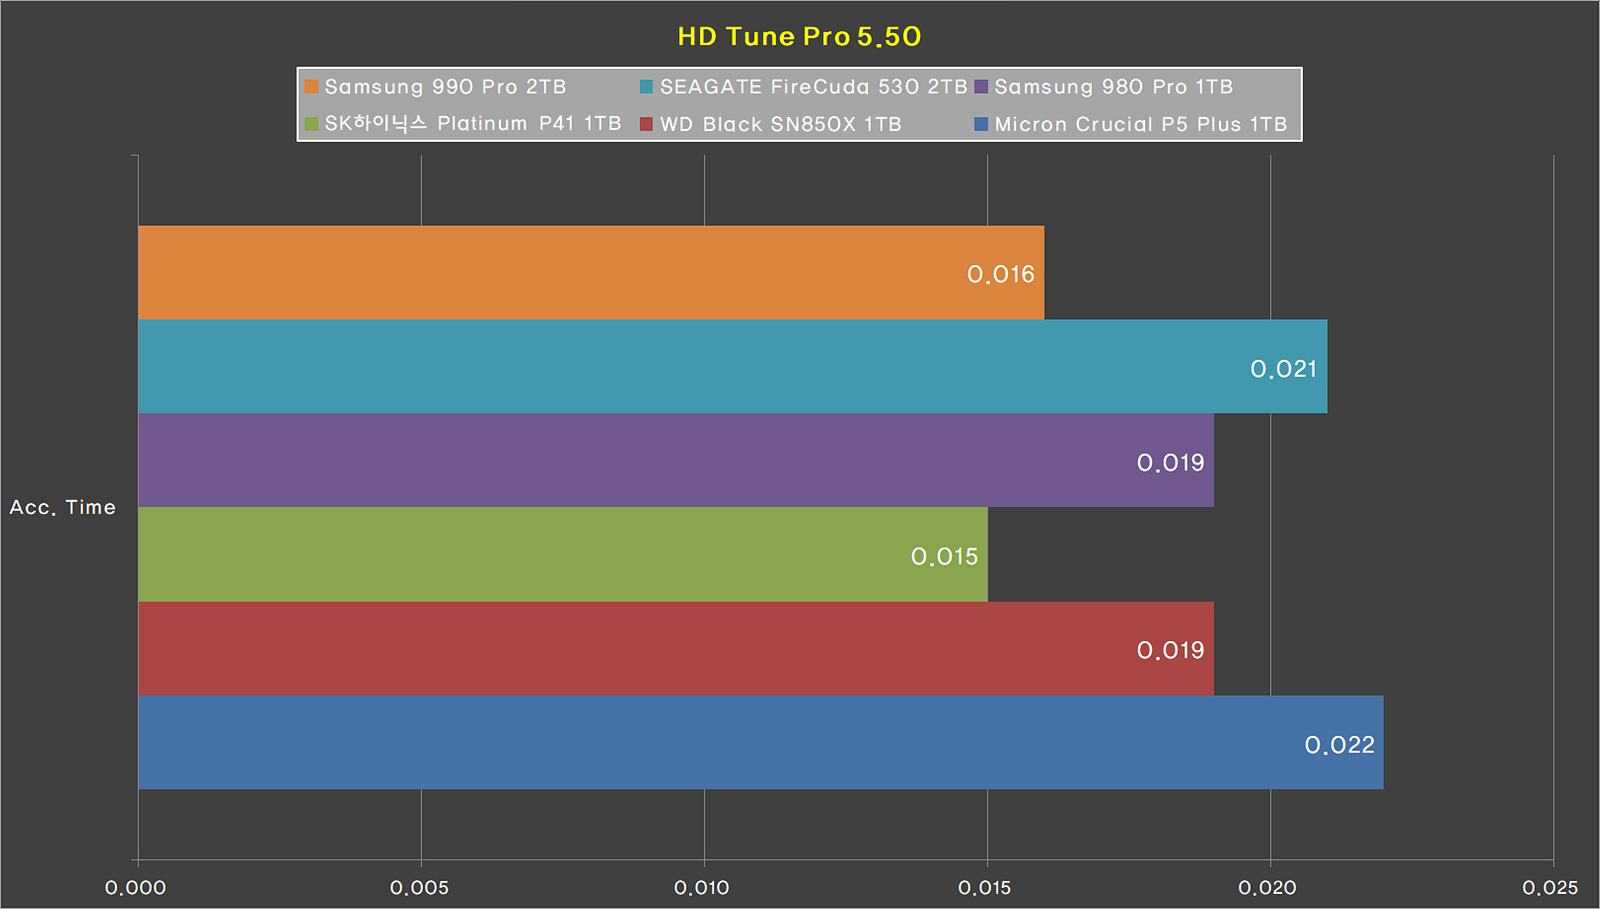Click the teal bar's 0.021 data label
The height and width of the screenshot is (909, 1600).
pyautogui.click(x=1284, y=369)
